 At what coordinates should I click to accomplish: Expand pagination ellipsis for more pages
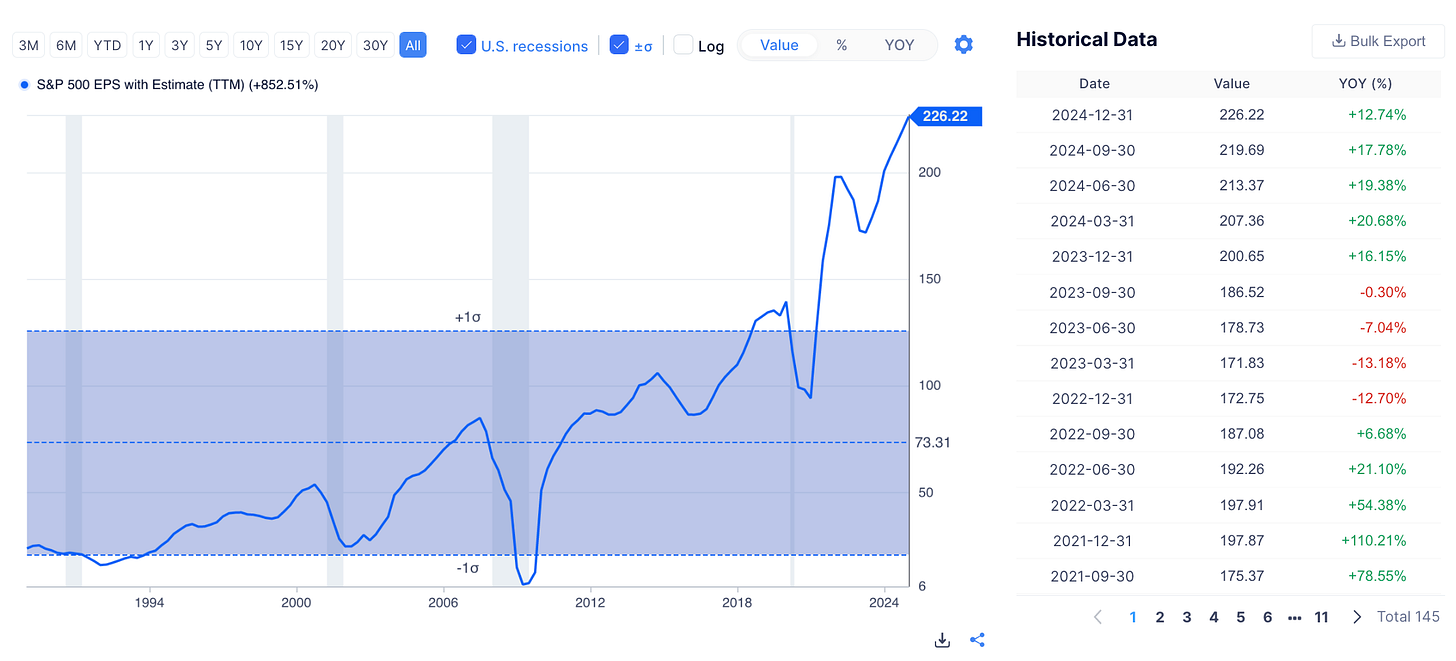1294,617
